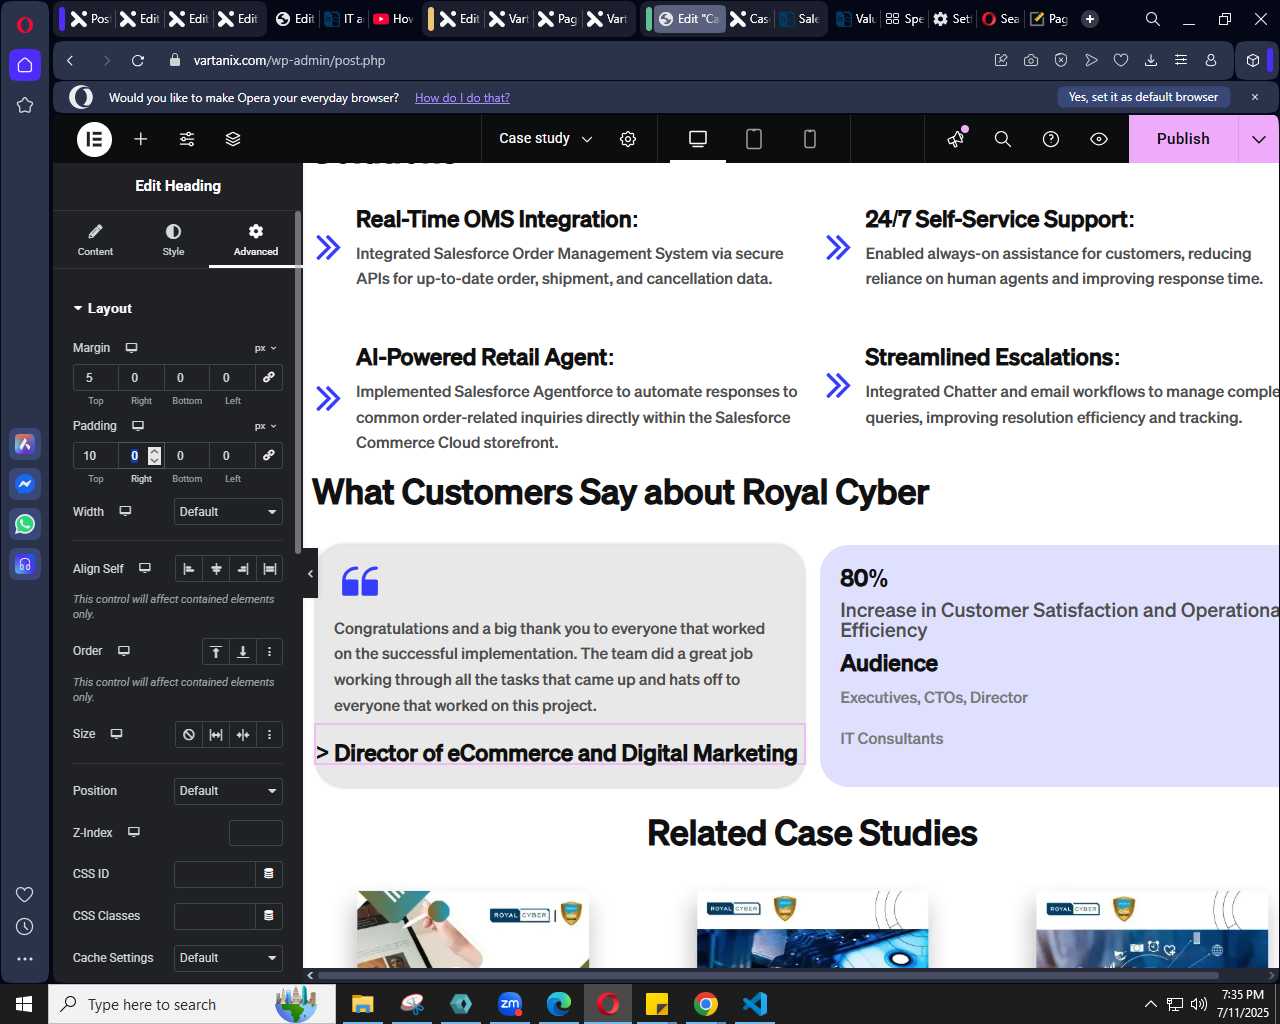Open Publish save options arrow
The width and height of the screenshot is (1280, 1024).
click(x=1259, y=139)
